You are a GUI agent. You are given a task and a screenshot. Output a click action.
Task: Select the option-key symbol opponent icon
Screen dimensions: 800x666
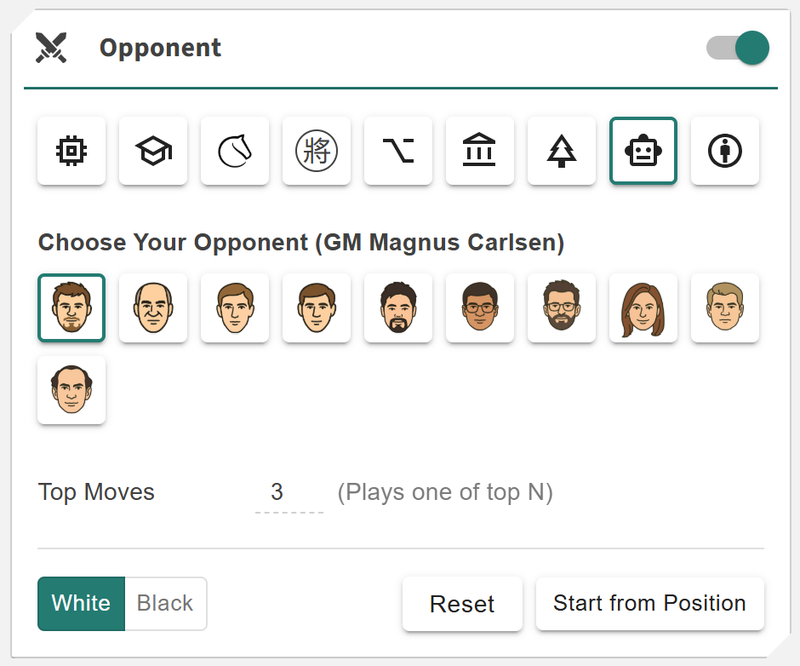(398, 151)
